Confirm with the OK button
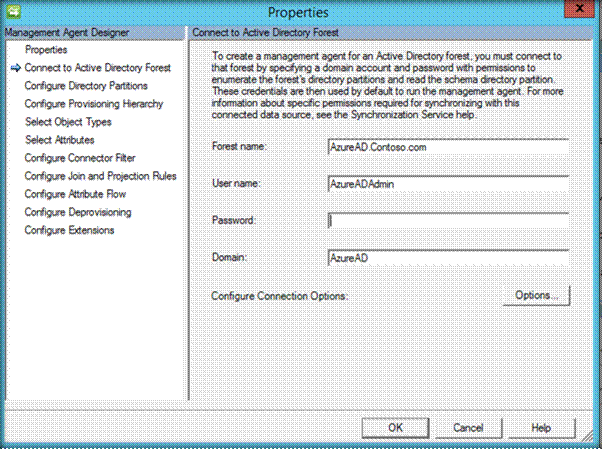 (395, 428)
